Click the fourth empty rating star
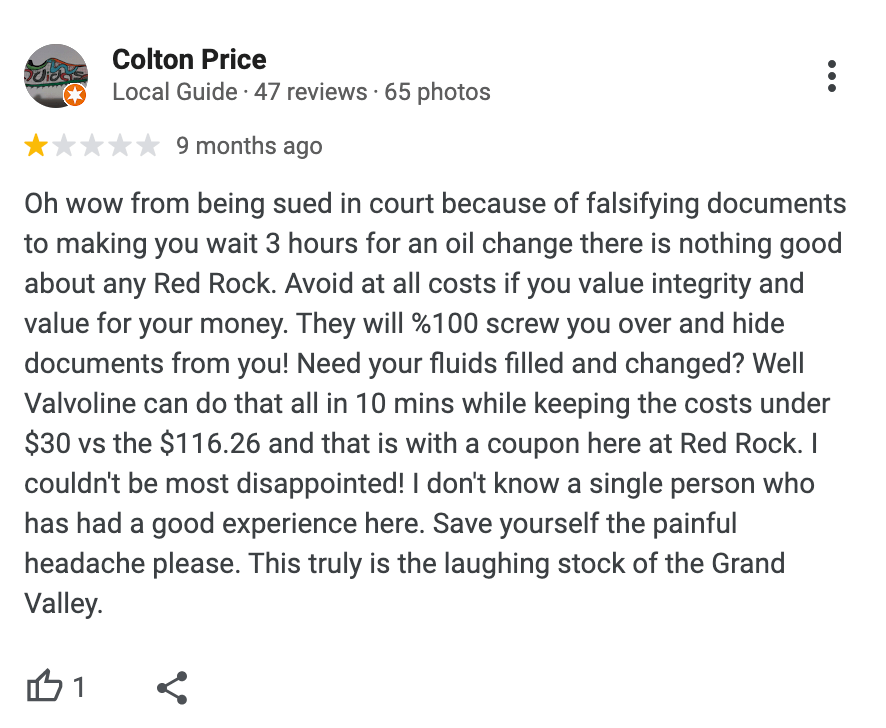The width and height of the screenshot is (886, 728). coord(120,146)
